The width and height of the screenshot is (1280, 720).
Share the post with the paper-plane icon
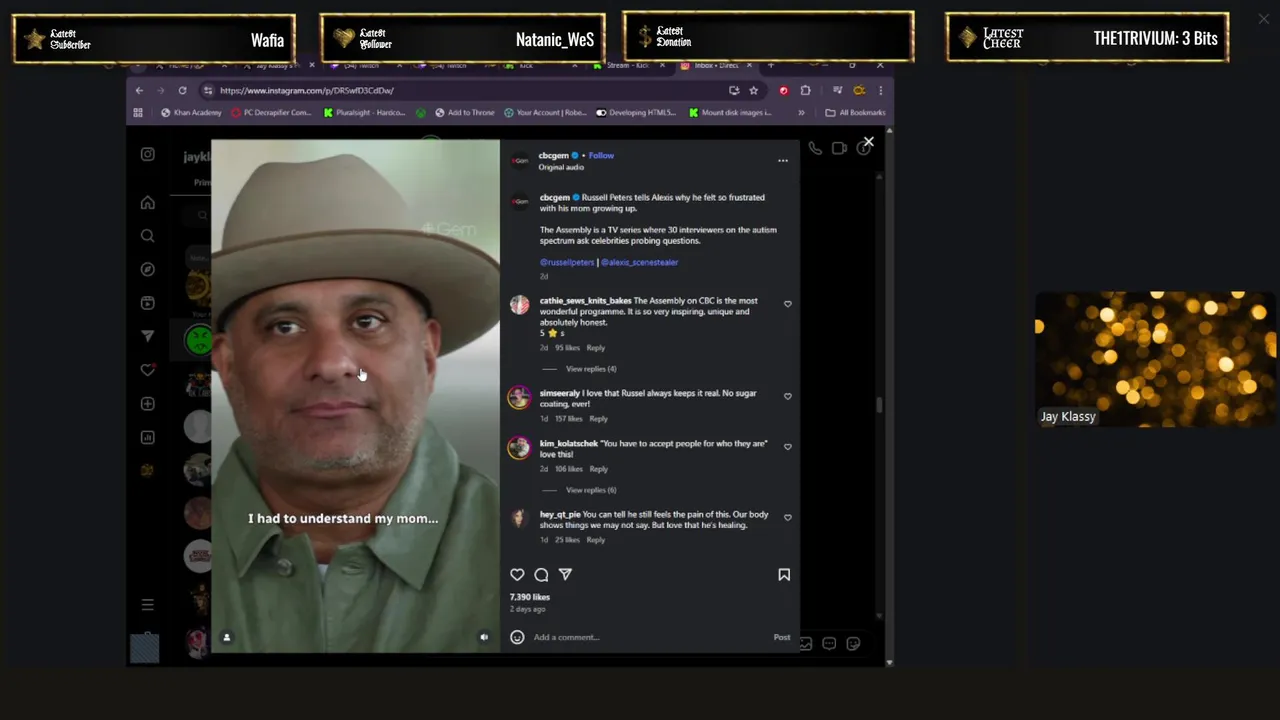565,574
